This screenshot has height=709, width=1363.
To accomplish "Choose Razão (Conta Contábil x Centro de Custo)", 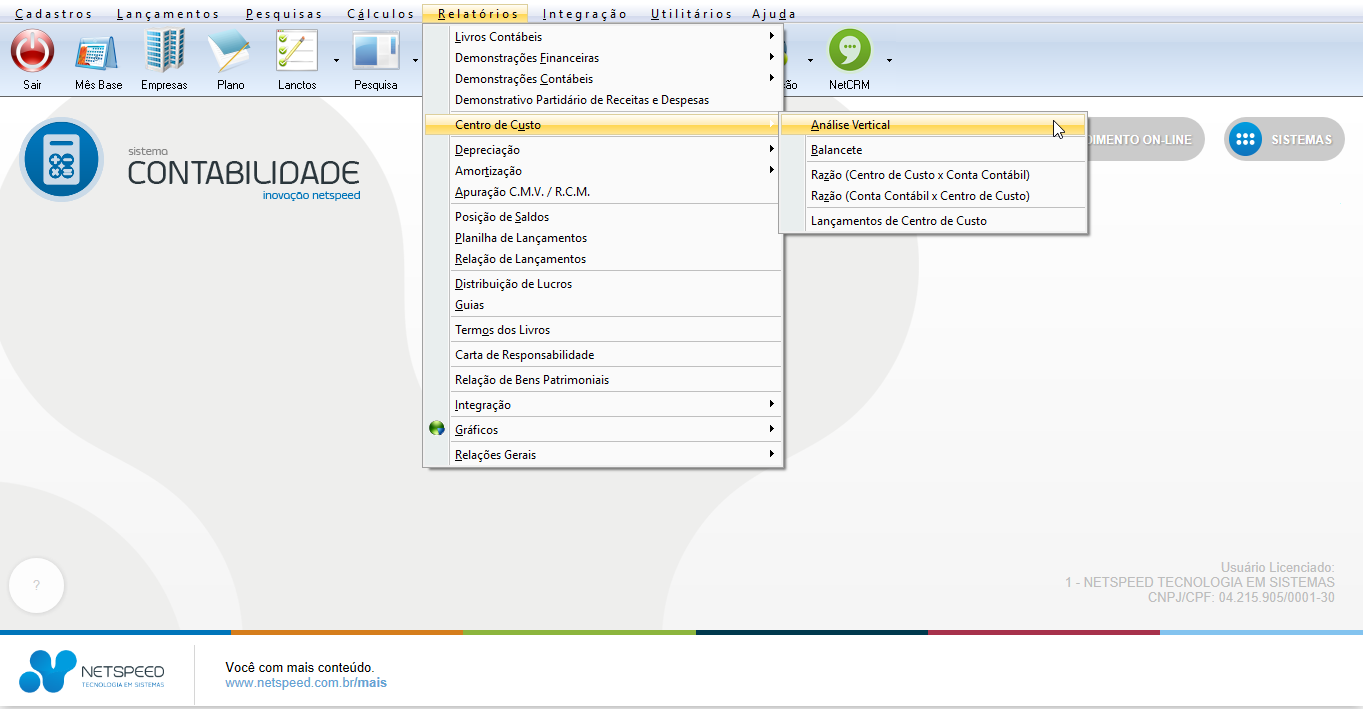I will coord(933,196).
